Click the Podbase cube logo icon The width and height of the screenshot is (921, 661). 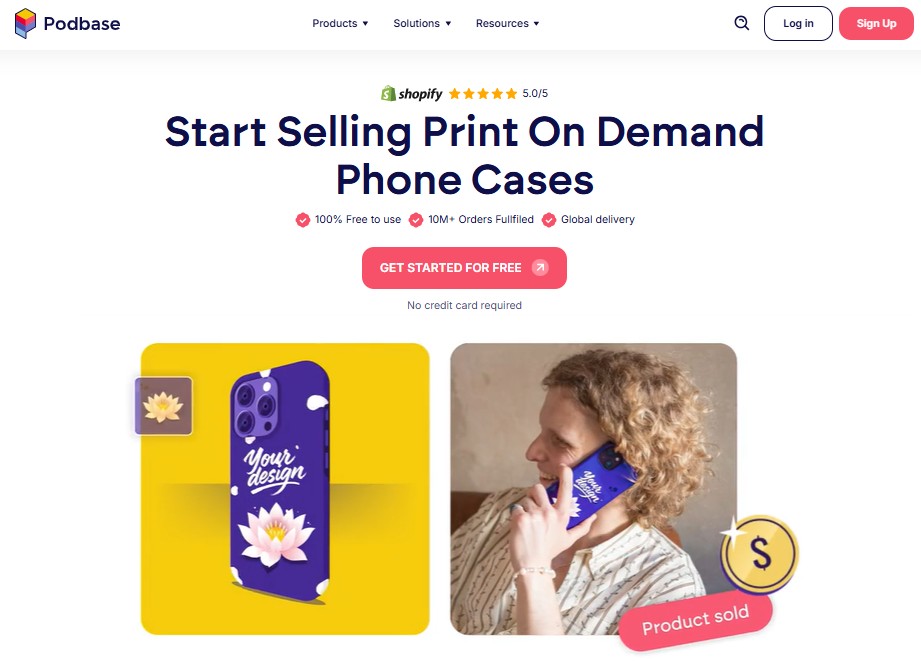pyautogui.click(x=25, y=24)
